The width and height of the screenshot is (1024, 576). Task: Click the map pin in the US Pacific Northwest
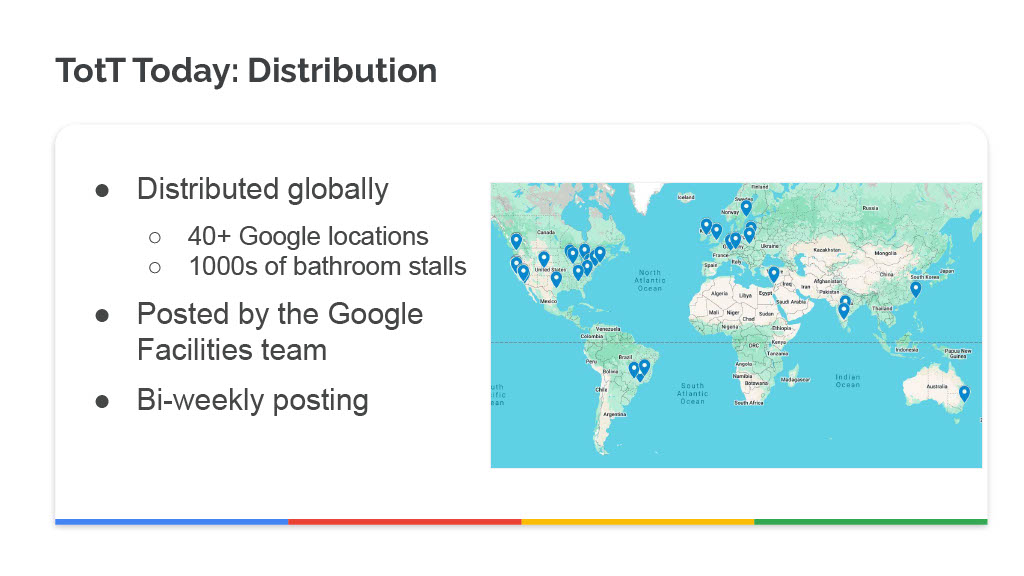click(x=516, y=241)
